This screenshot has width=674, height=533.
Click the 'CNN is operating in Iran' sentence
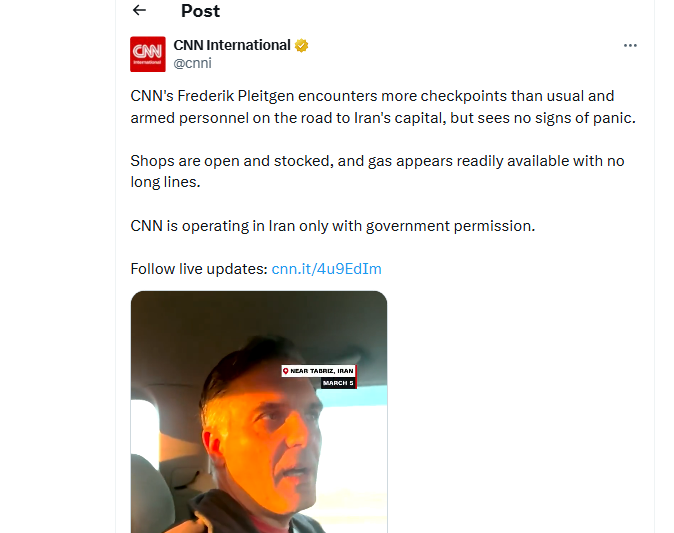(333, 226)
